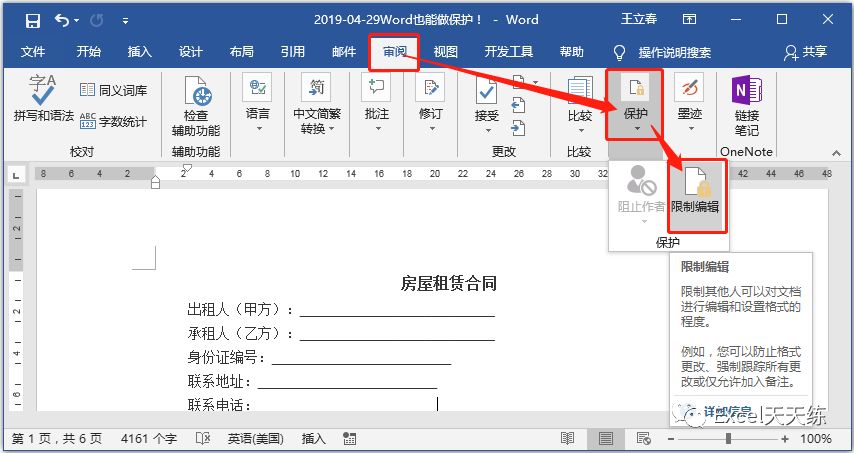Click the zoom in plus button
Screen dimensions: 854x453
click(785, 439)
